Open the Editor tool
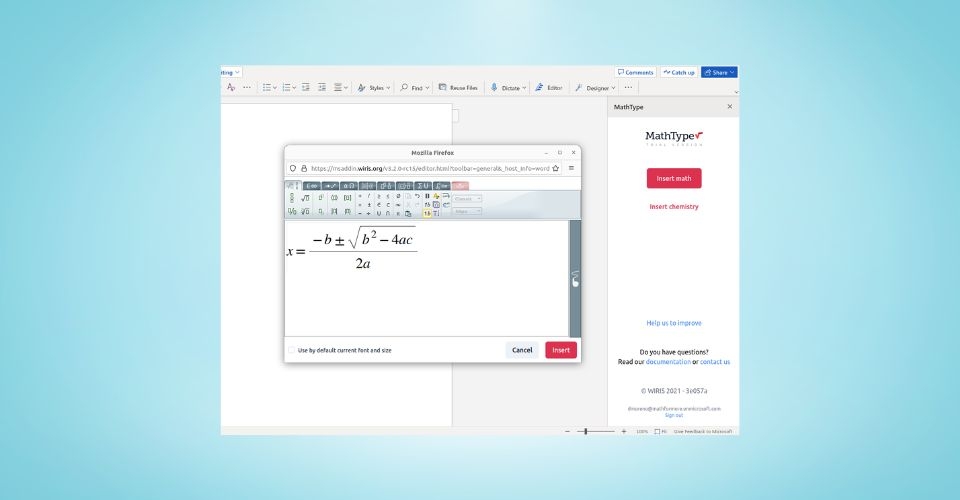 [549, 88]
